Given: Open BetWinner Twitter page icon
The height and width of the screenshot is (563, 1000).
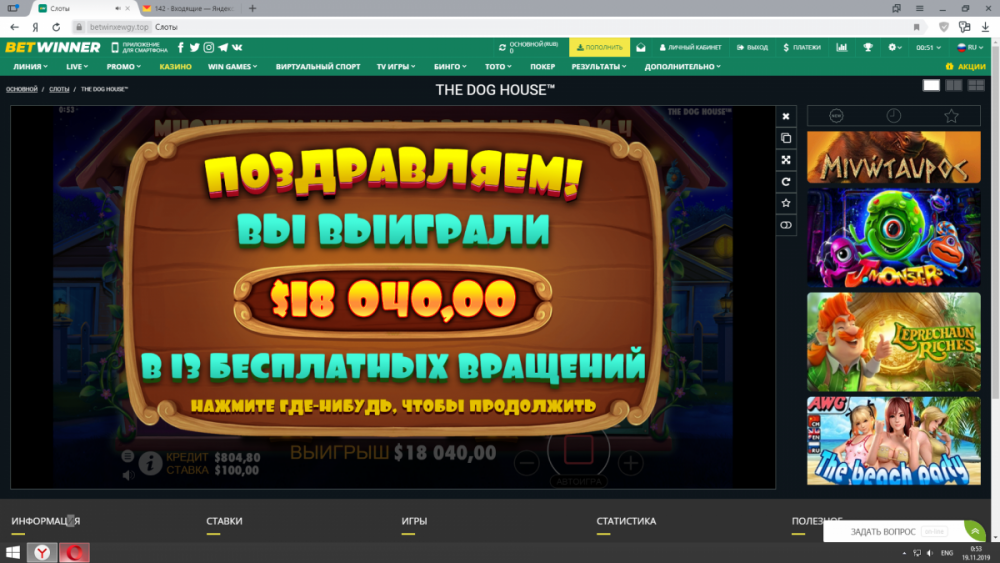Looking at the screenshot, I should [x=195, y=47].
